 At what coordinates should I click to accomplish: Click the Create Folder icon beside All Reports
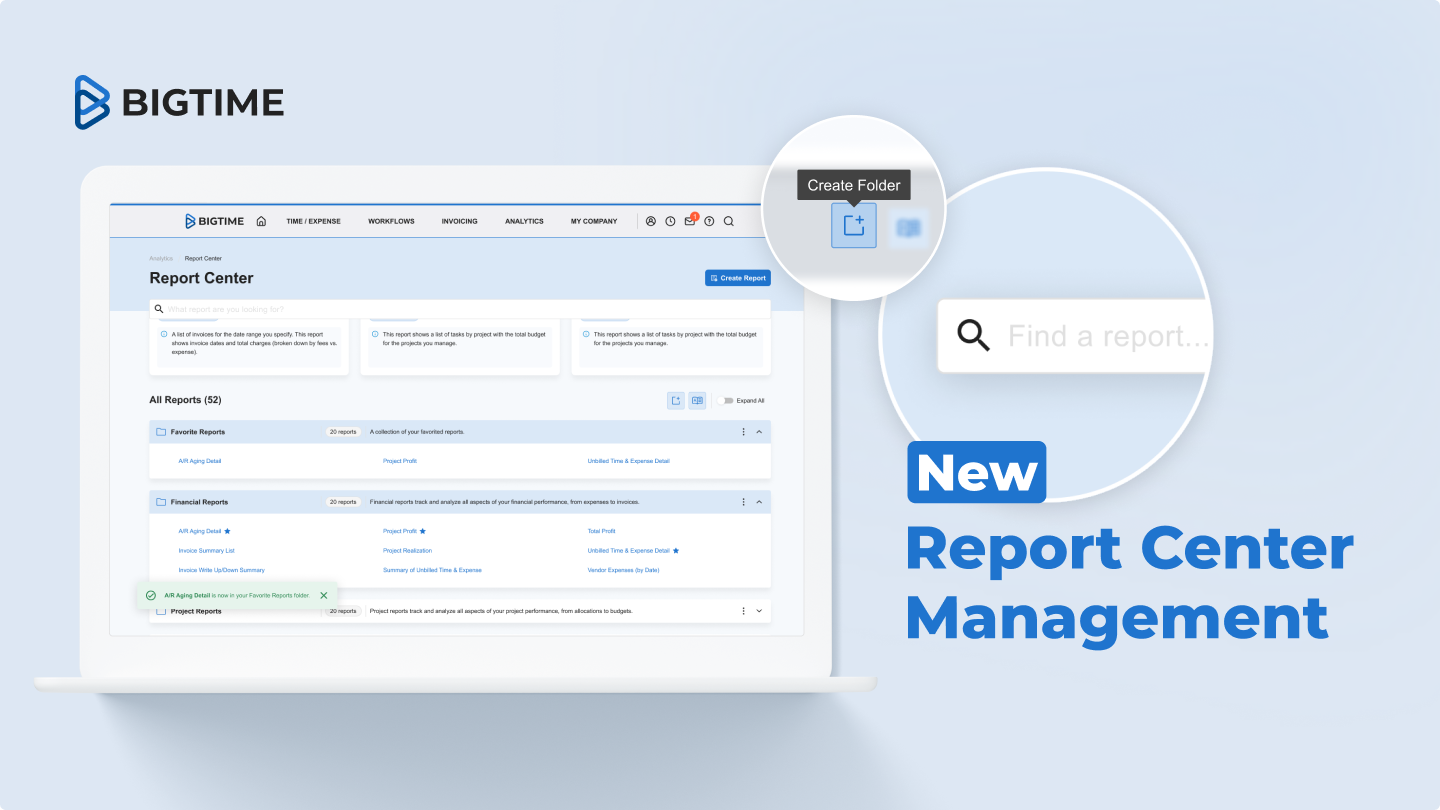(676, 401)
